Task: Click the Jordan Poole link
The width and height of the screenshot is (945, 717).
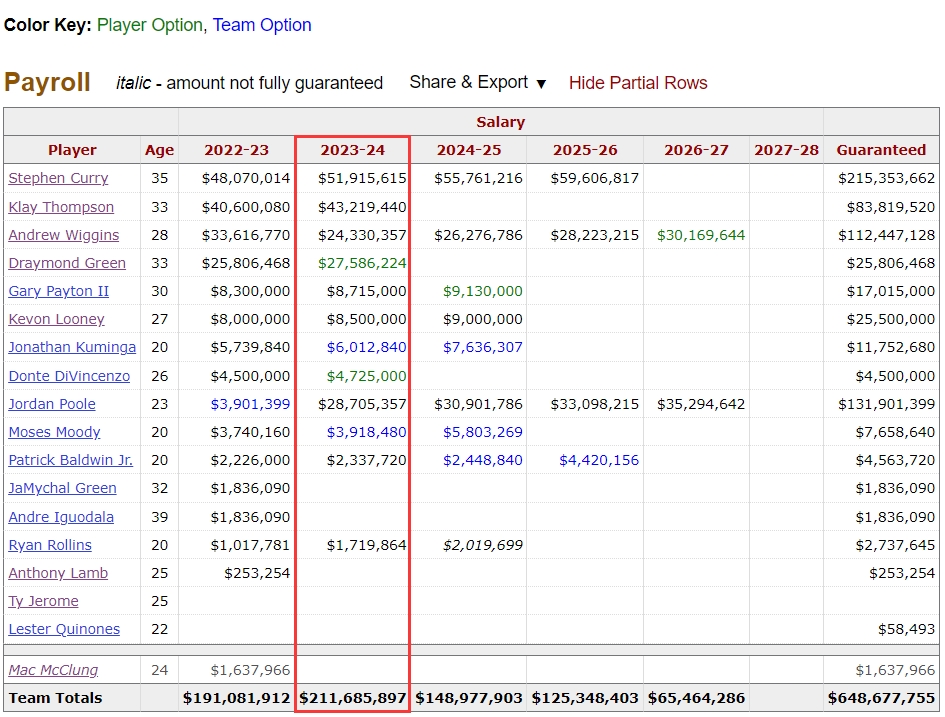Action: [52, 404]
